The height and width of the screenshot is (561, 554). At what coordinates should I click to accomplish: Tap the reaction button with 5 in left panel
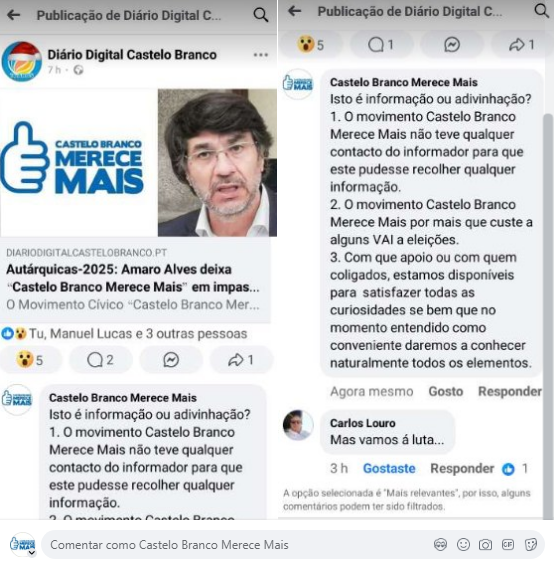point(30,360)
